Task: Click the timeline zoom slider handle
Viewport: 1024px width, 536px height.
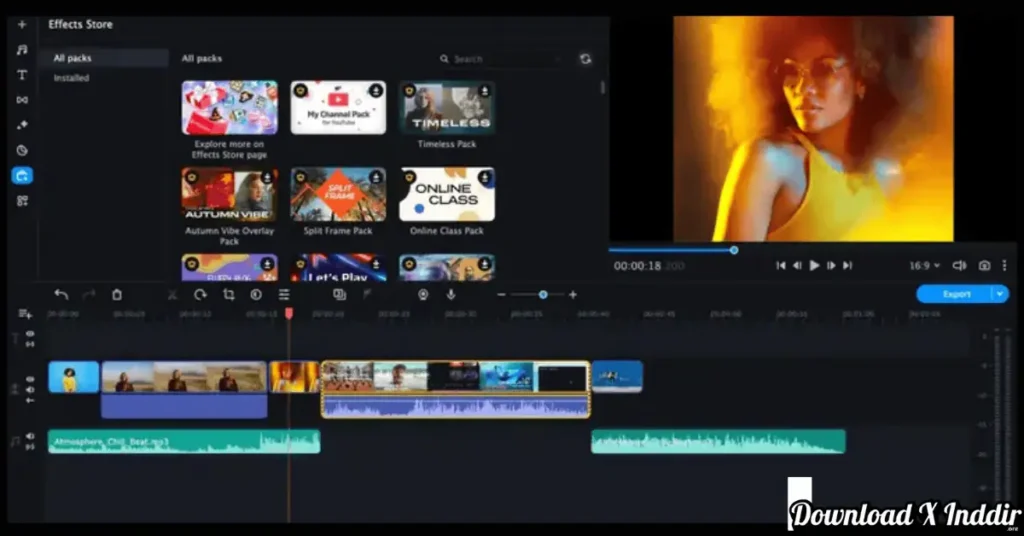Action: point(543,294)
